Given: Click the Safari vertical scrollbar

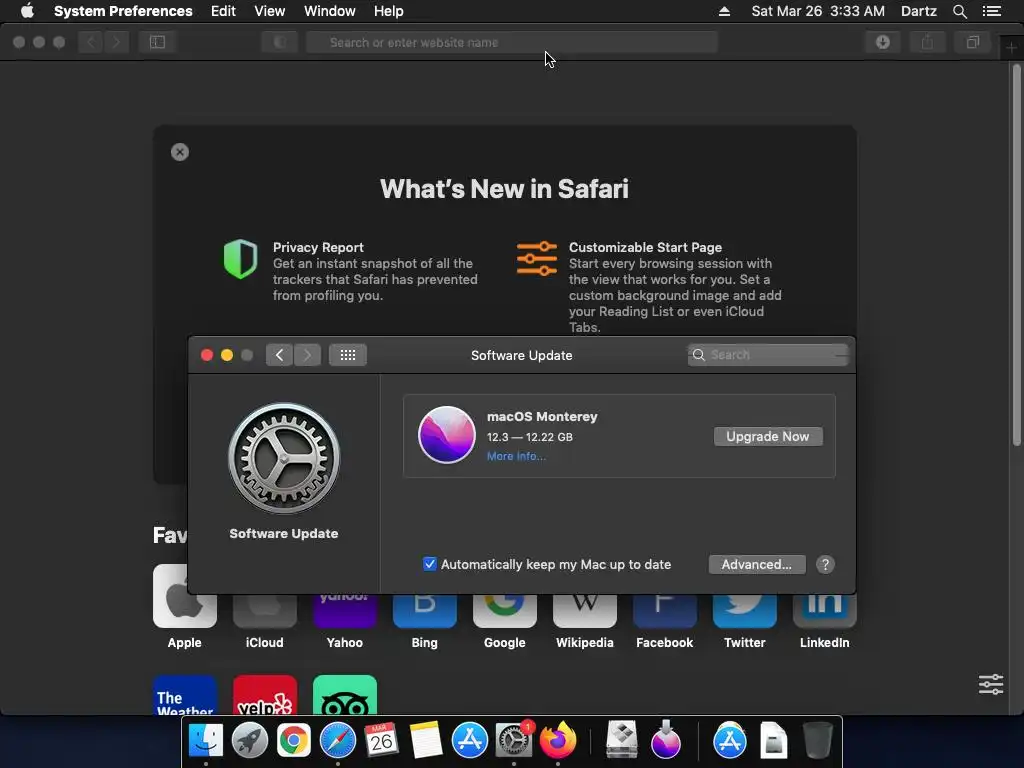Looking at the screenshot, I should tap(1016, 255).
